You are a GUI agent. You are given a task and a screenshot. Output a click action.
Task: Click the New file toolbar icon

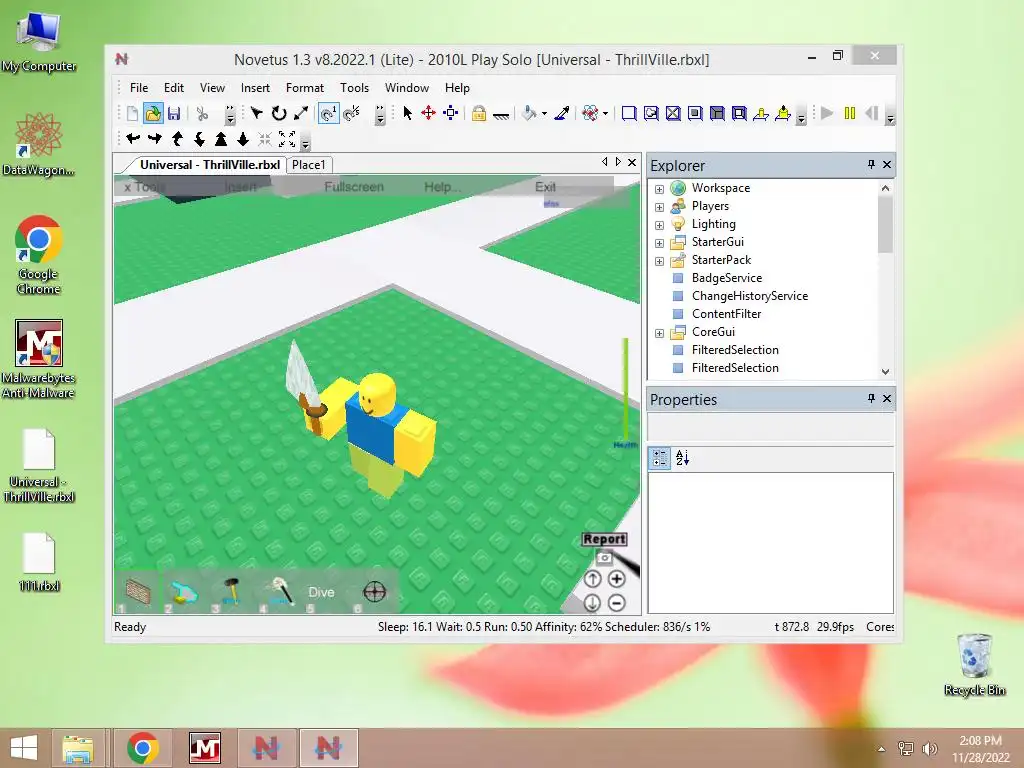133,114
